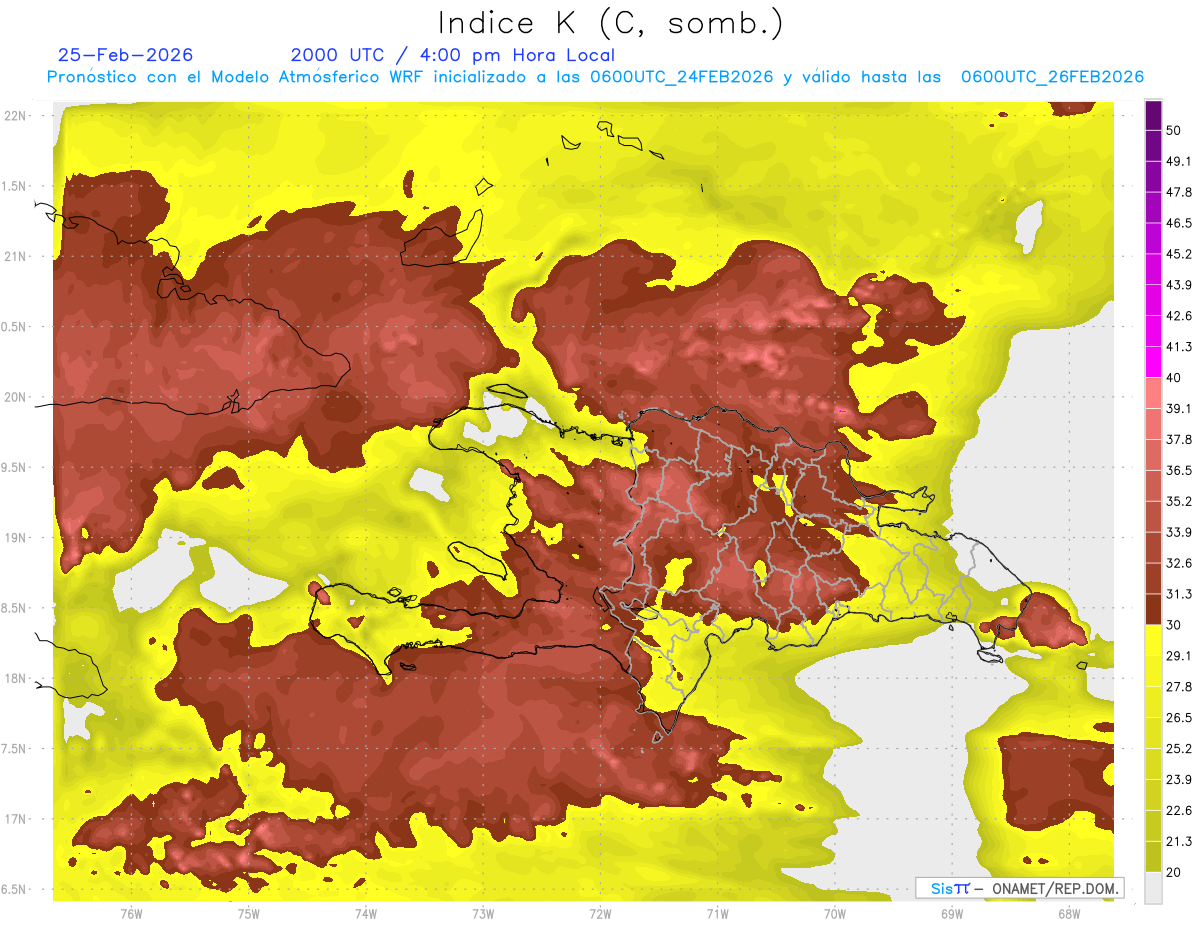Select the "75W" longitude label
The image size is (1200, 927).
coord(248,914)
